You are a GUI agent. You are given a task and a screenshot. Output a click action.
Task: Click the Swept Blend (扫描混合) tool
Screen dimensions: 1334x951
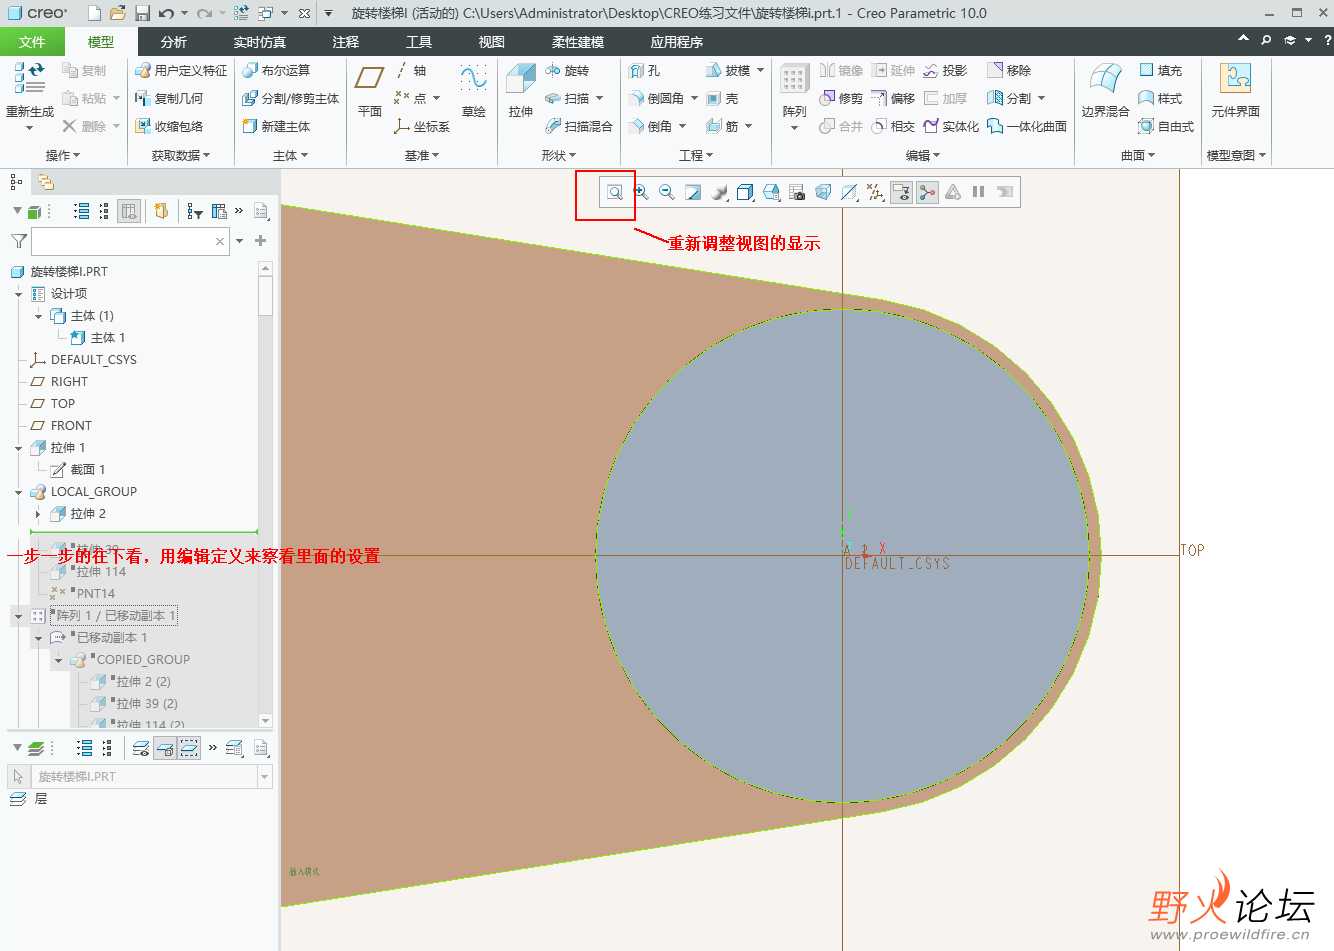point(579,127)
